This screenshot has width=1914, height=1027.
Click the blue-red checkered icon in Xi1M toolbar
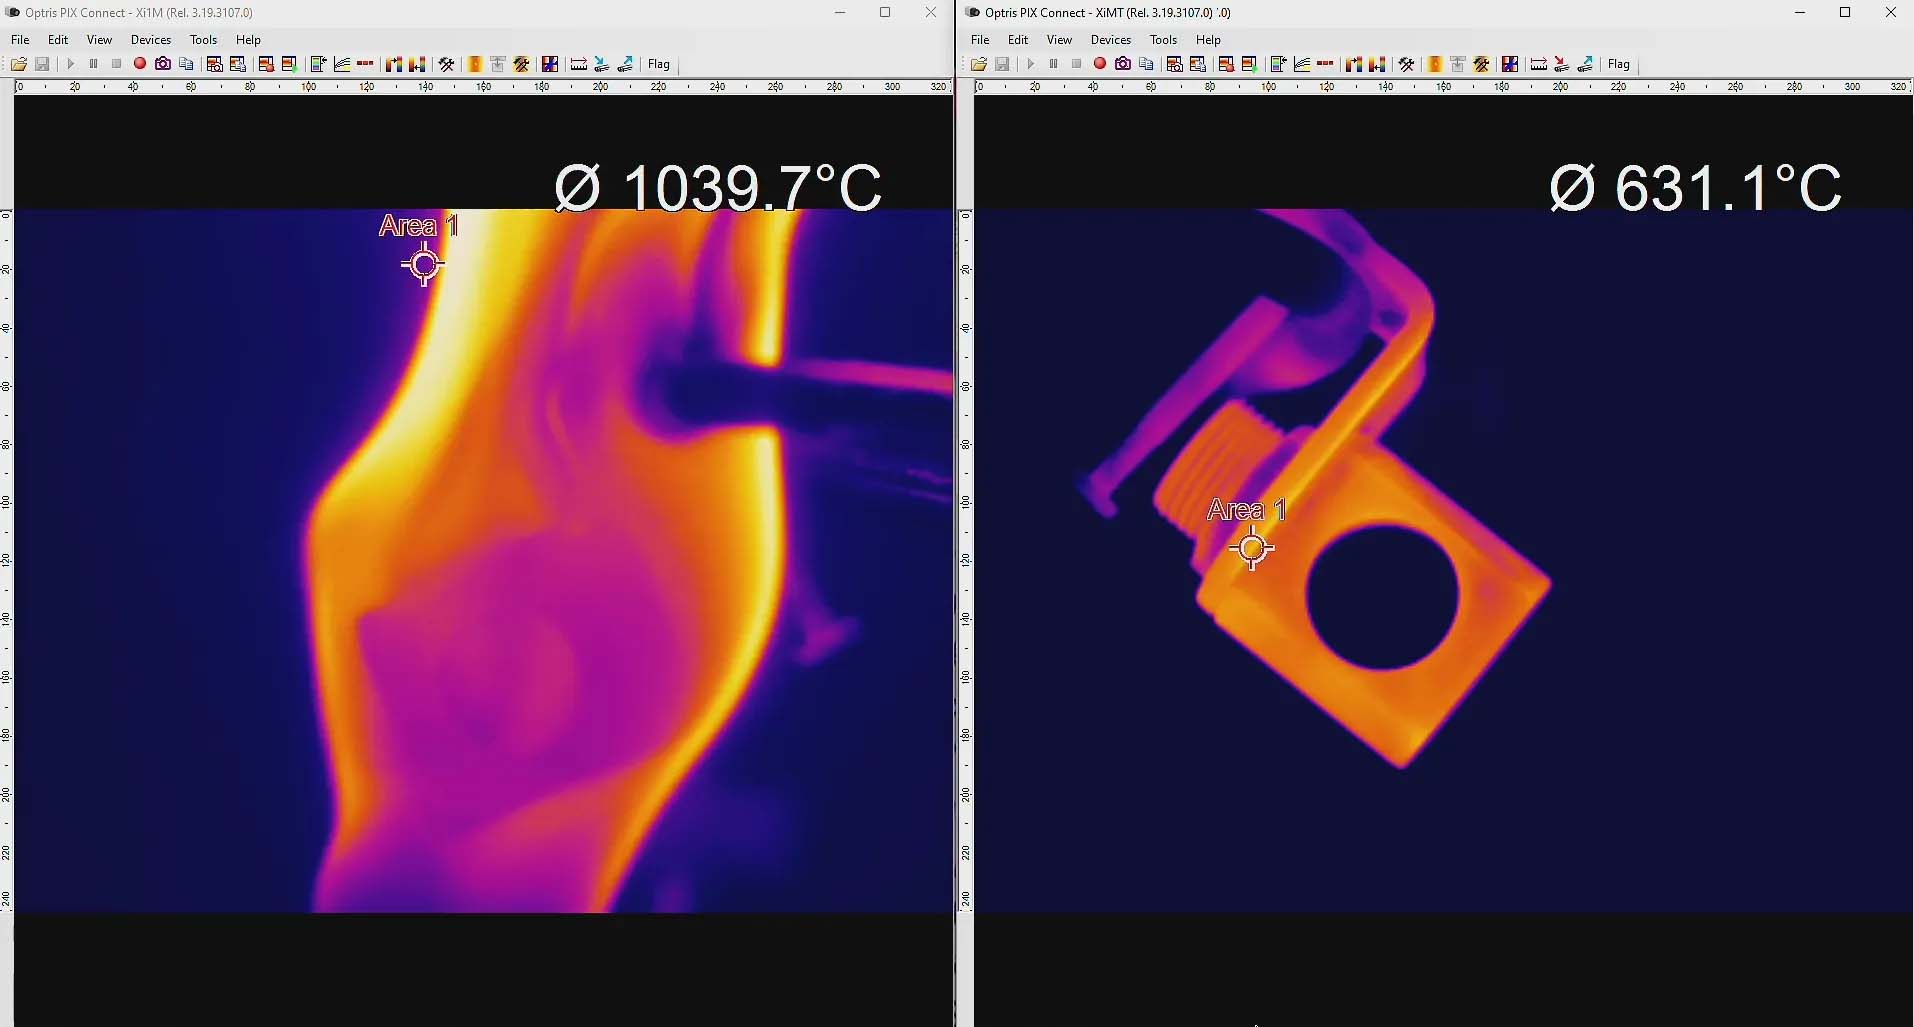(x=550, y=64)
